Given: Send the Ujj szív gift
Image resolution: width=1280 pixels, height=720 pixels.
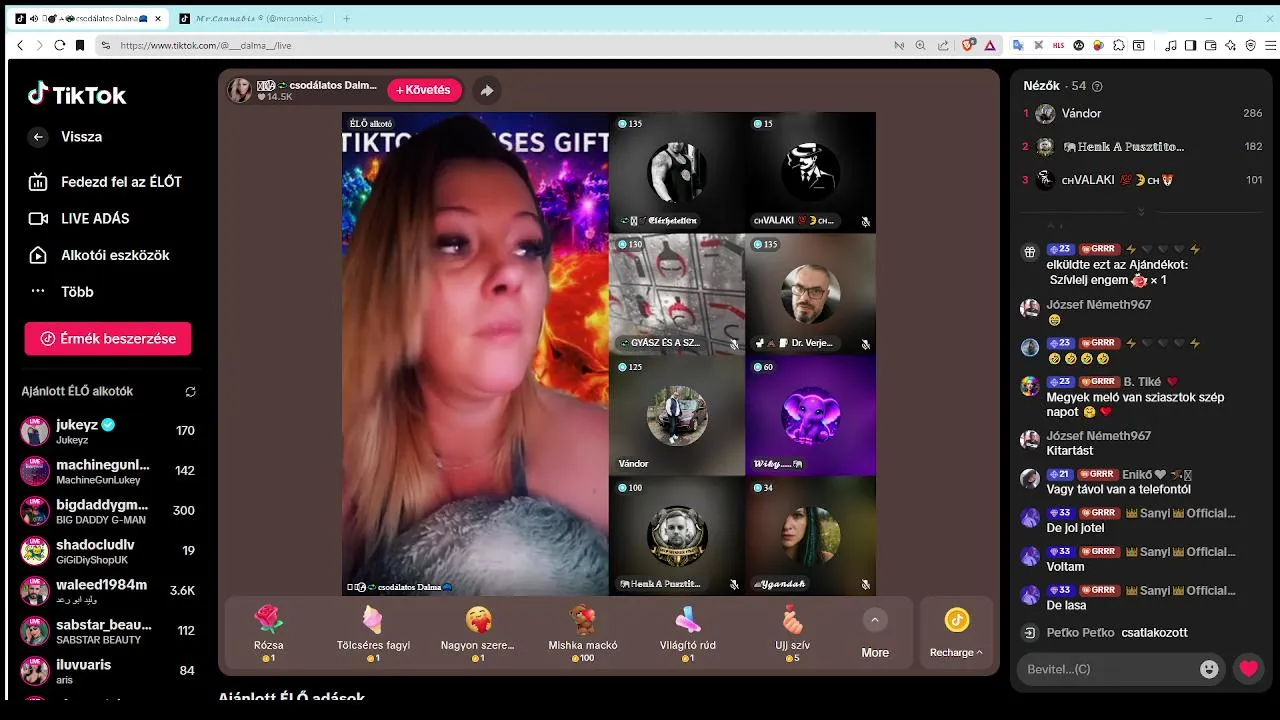Looking at the screenshot, I should (792, 634).
